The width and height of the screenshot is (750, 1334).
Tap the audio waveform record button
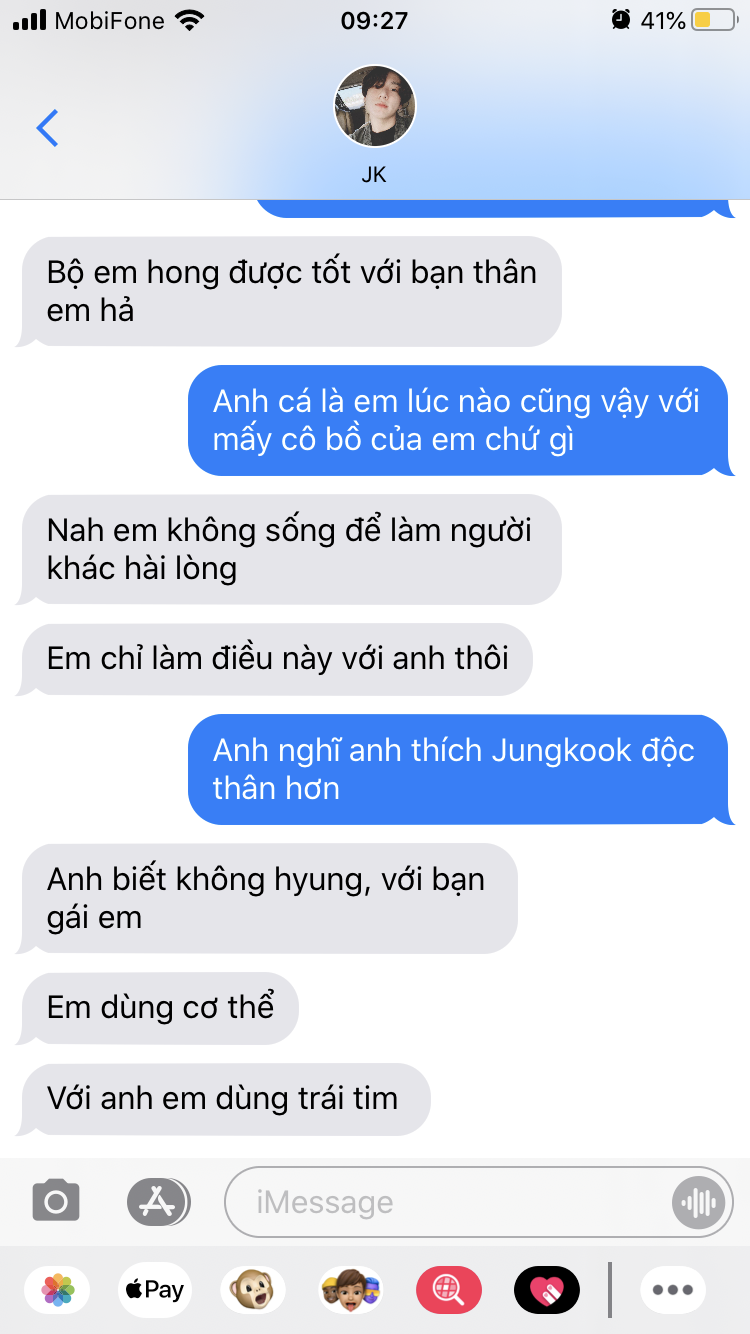pos(698,1202)
